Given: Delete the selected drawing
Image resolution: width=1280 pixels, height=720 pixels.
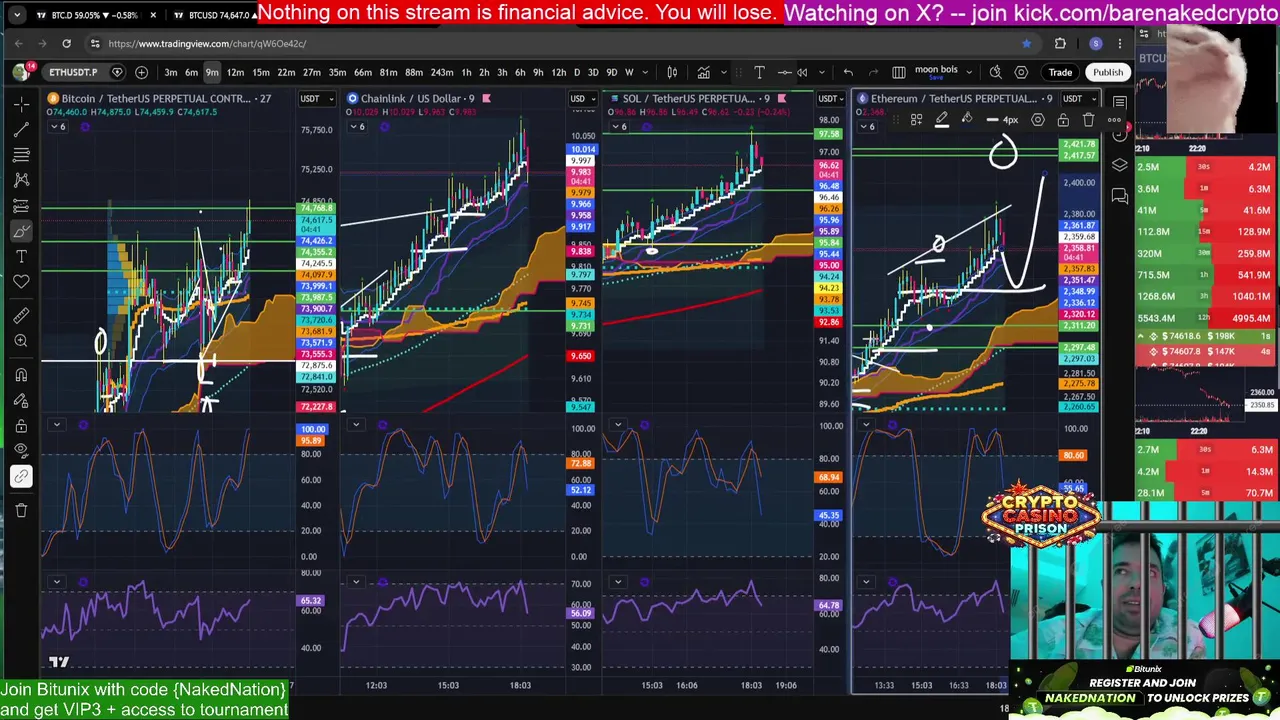Looking at the screenshot, I should click(1089, 120).
